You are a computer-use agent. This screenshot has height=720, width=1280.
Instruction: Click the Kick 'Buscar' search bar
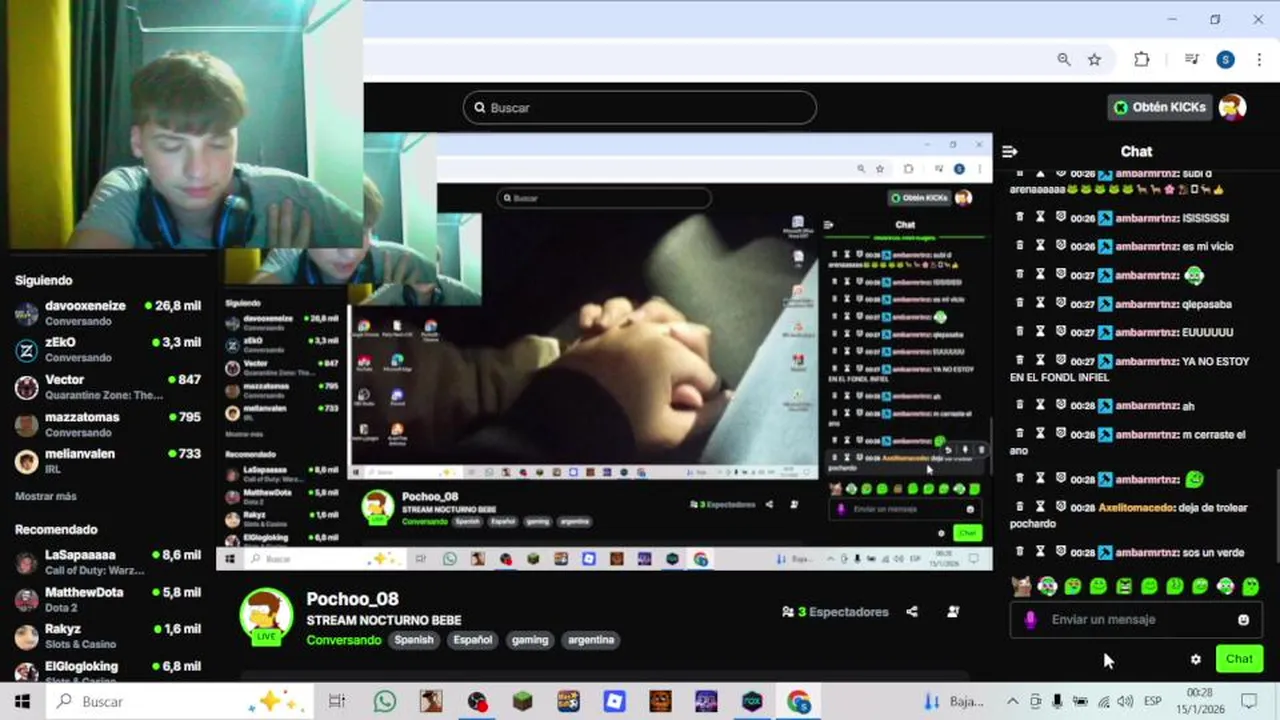point(640,107)
